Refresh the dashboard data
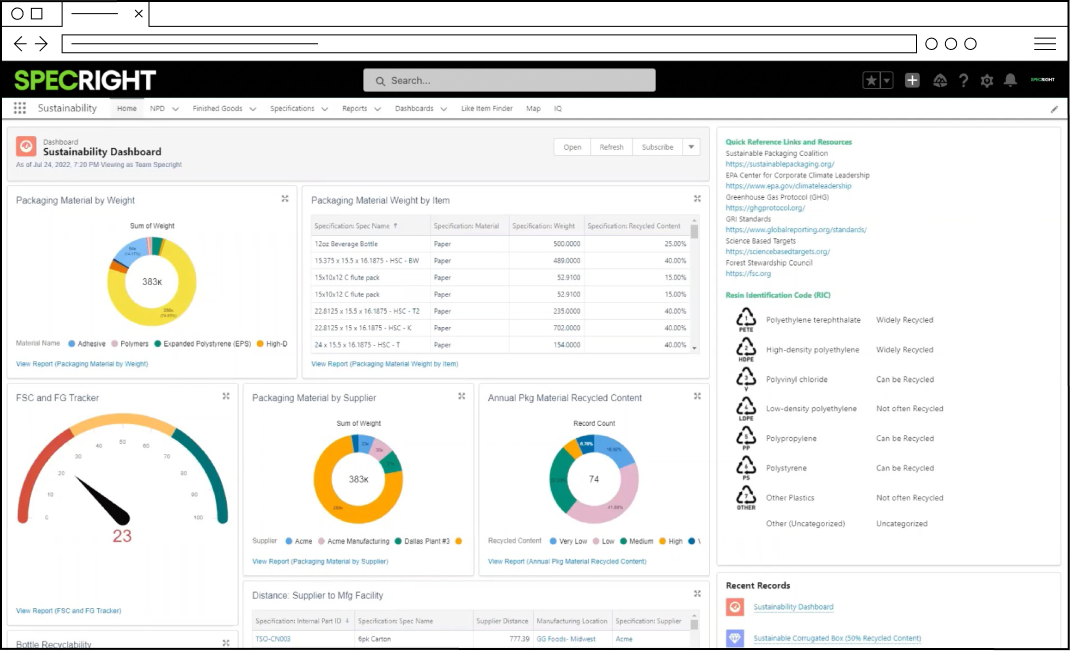This screenshot has height=651, width=1070. tap(612, 147)
